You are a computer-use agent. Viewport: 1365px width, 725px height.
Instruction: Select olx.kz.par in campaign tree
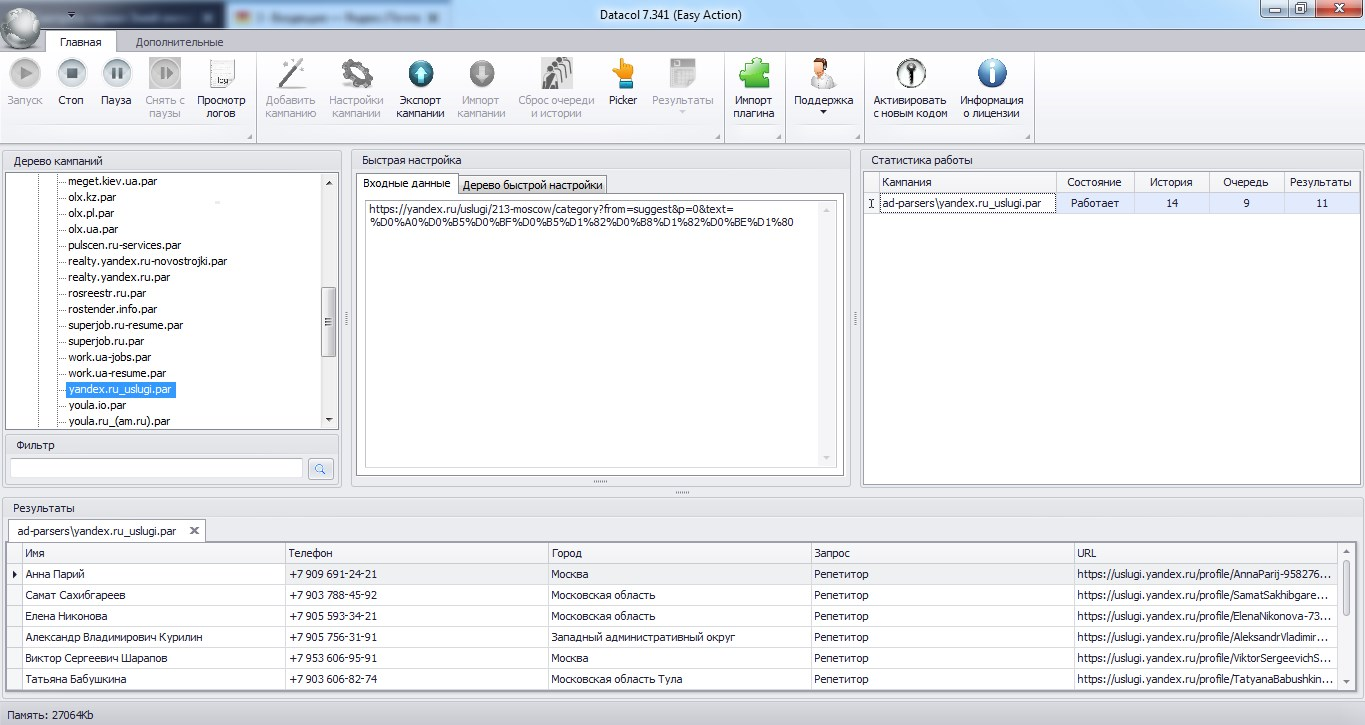click(91, 197)
